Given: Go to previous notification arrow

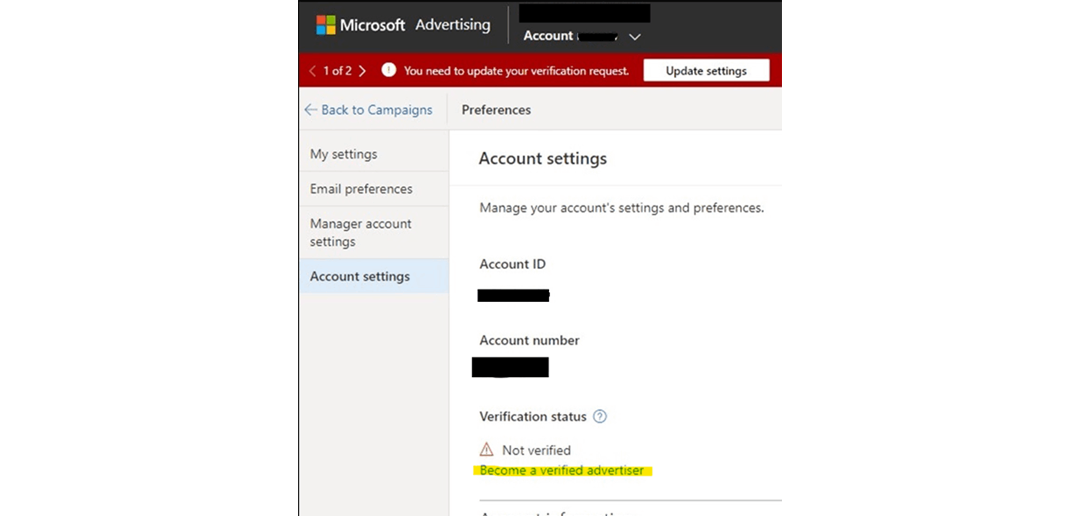Looking at the screenshot, I should point(312,71).
